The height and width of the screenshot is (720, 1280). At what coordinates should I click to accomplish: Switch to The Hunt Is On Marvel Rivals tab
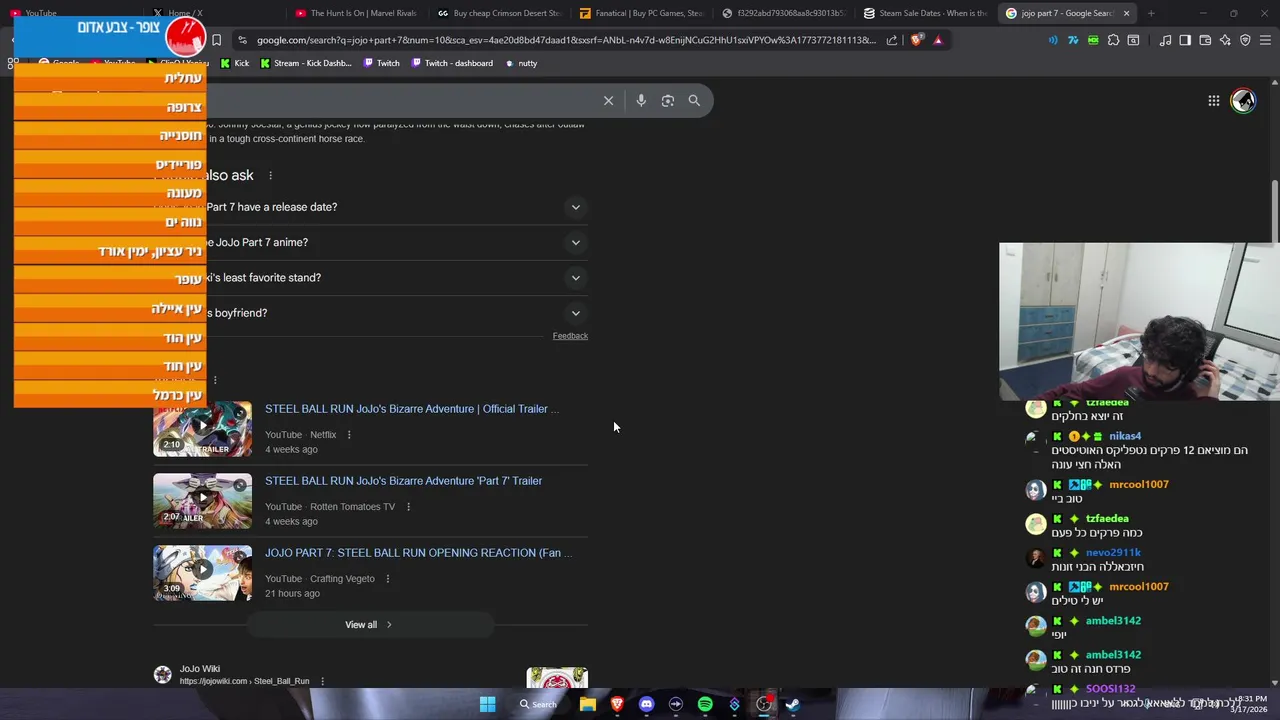click(357, 13)
